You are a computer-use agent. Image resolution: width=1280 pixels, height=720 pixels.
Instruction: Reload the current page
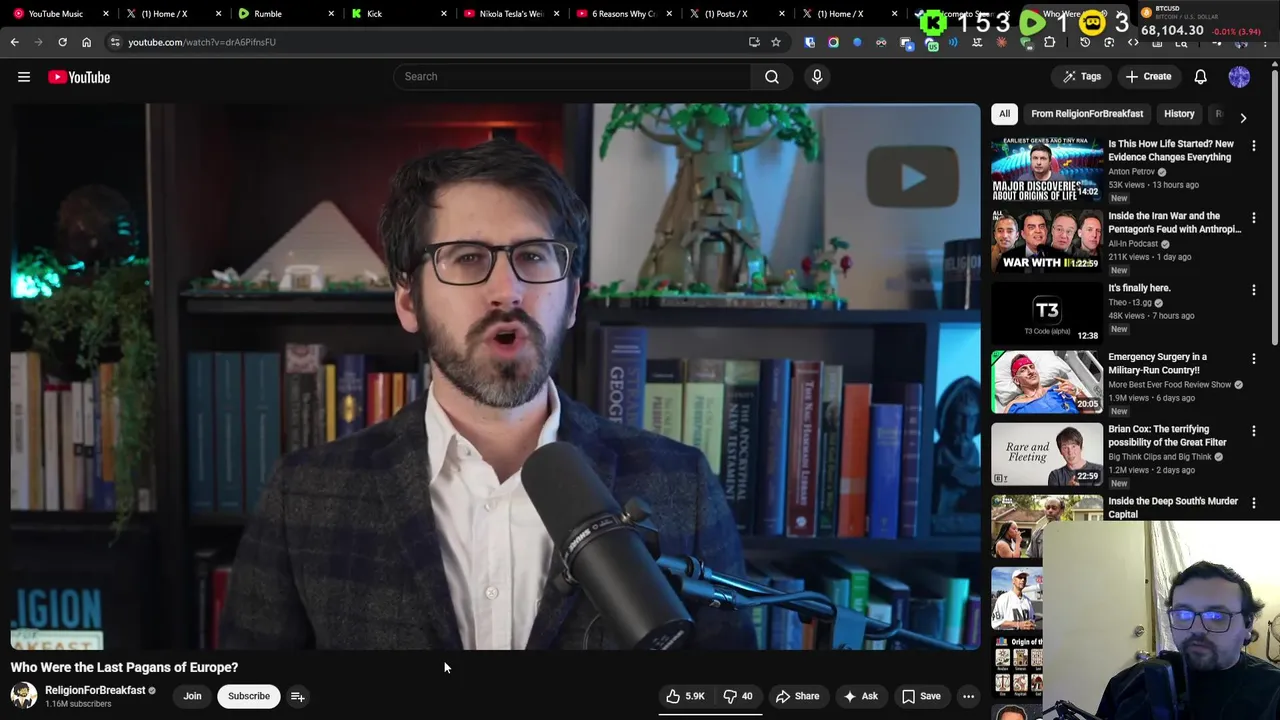tap(62, 42)
